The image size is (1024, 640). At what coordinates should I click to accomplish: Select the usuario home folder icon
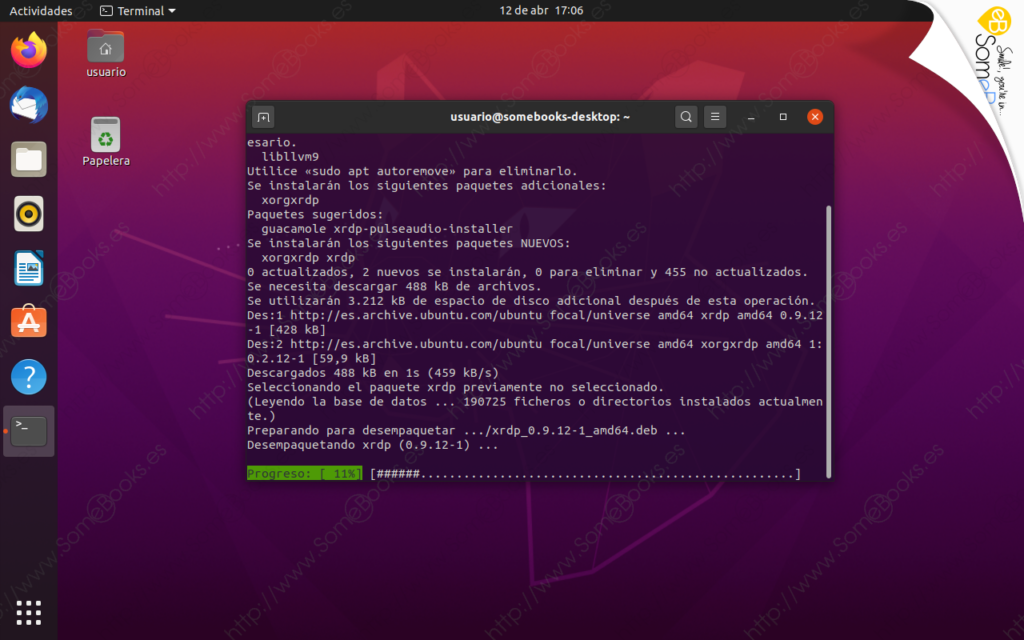coord(106,52)
